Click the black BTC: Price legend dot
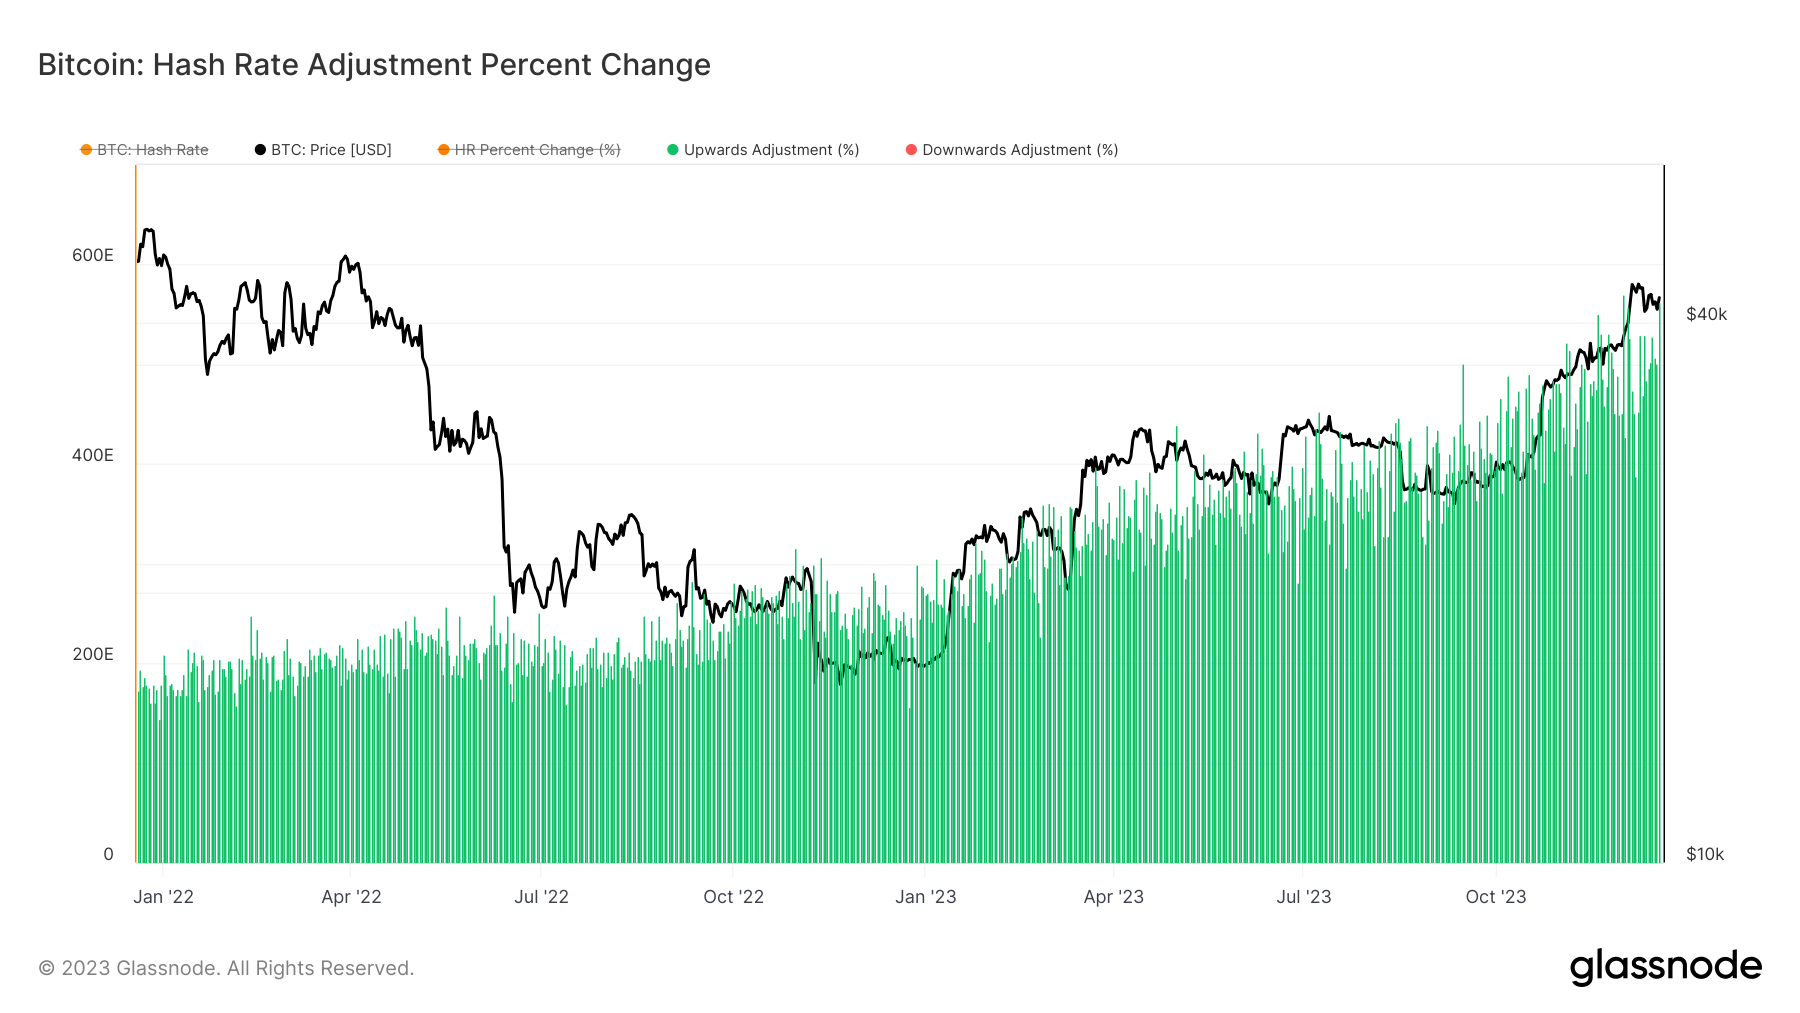Viewport: 1800px width, 1013px height. tap(260, 150)
